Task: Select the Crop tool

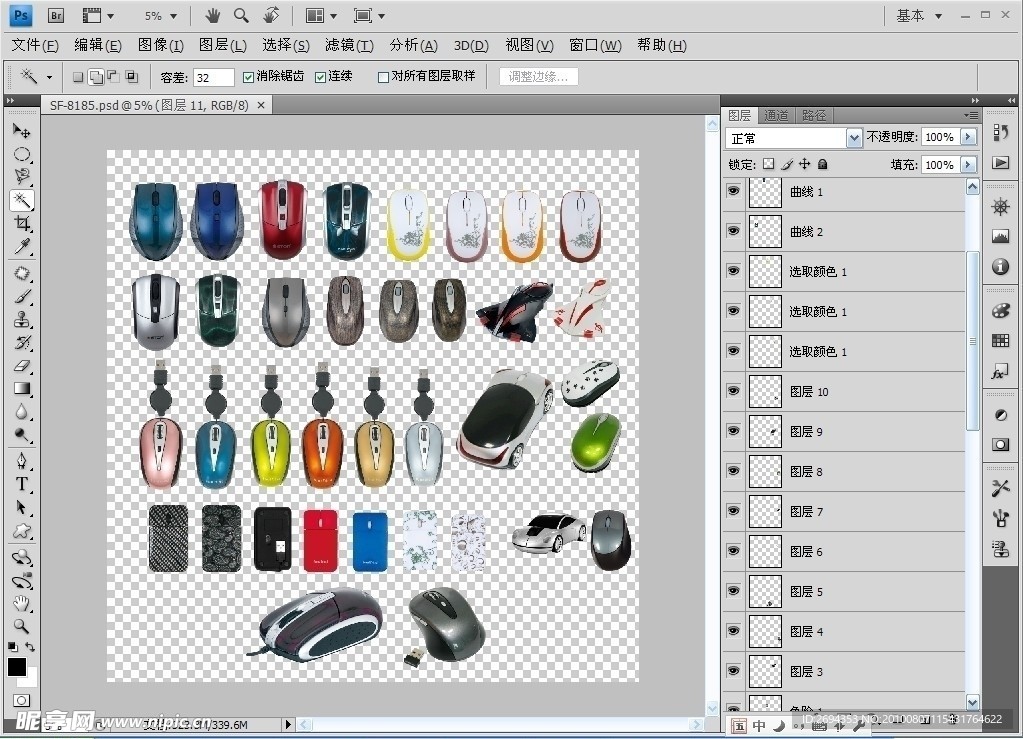Action: coord(22,223)
